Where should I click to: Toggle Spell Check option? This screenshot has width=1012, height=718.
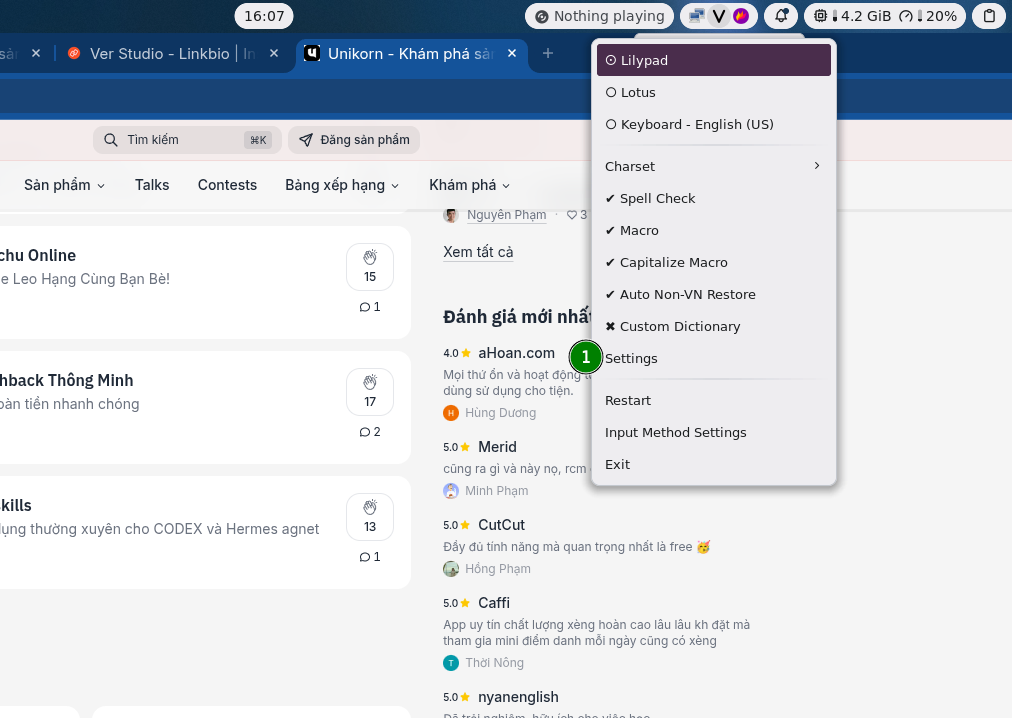tap(714, 198)
